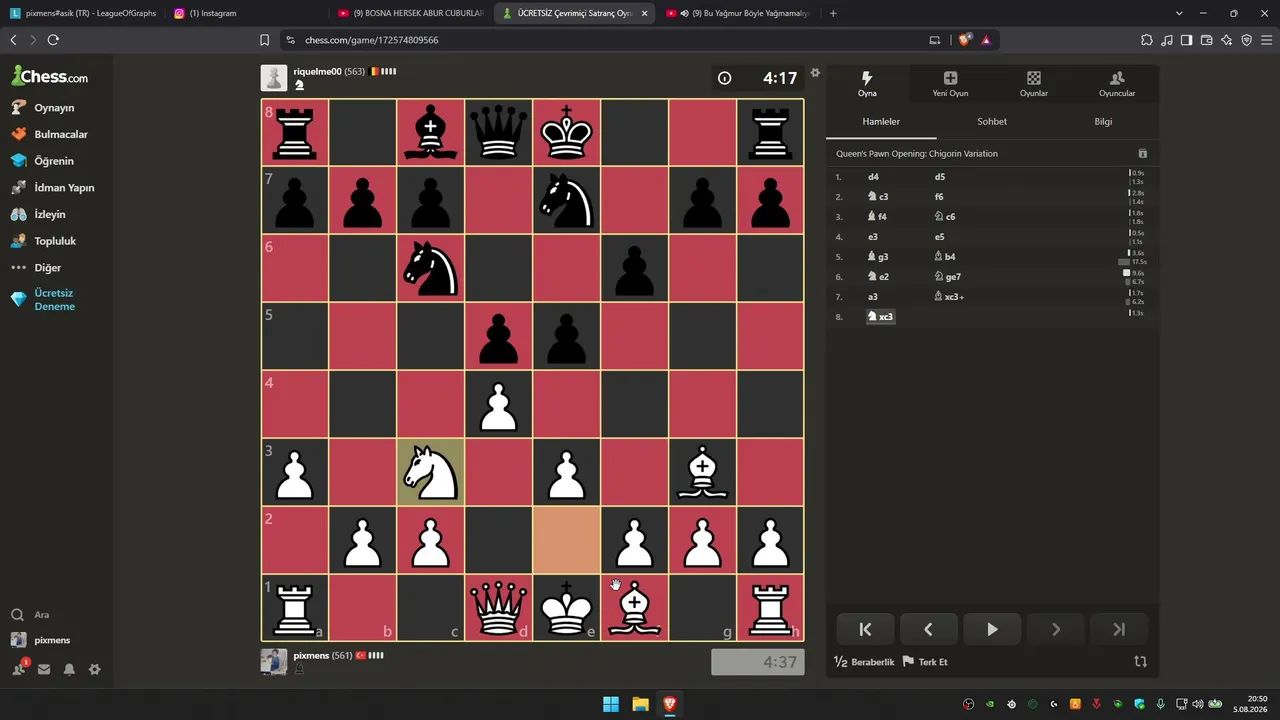Select the Sohbet chat tab
This screenshot has width=1280, height=720.
point(992,121)
